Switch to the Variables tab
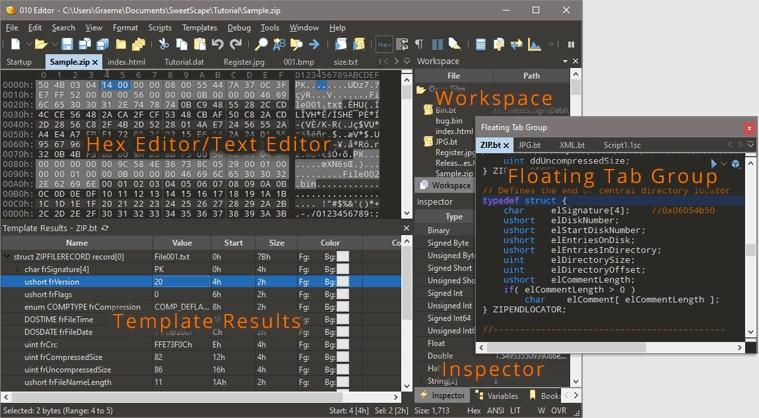The height and width of the screenshot is (418, 759). pos(497,395)
